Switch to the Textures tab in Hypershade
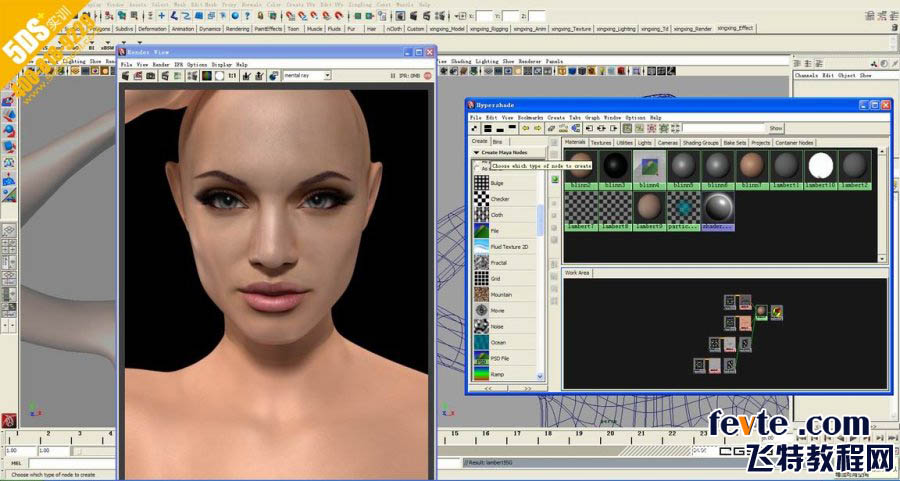This screenshot has width=900, height=481. (x=600, y=142)
